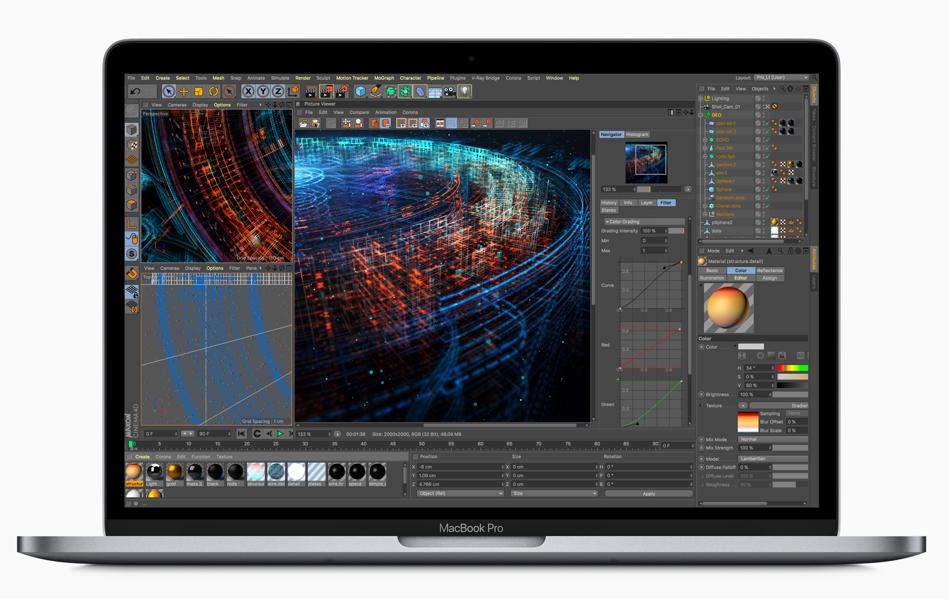Click the navigator zoom percentage slider

pyautogui.click(x=659, y=189)
